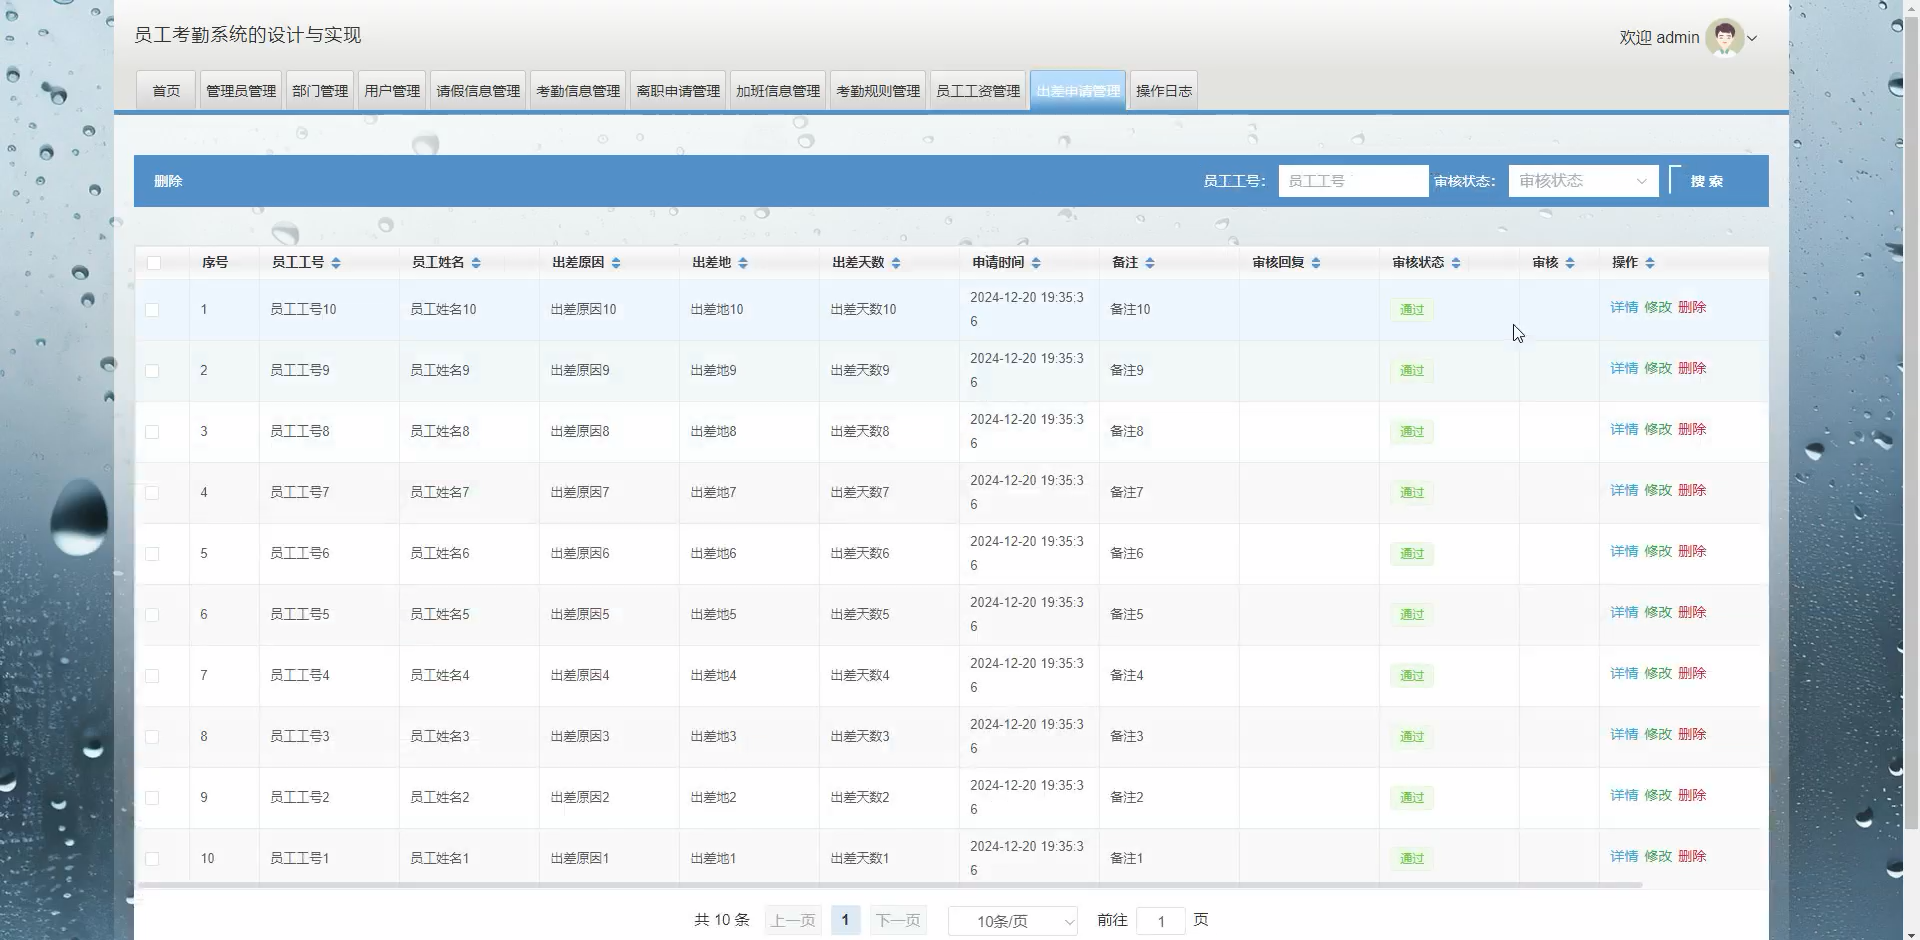The image size is (1920, 940).
Task: Click 修改 for 员工工号9 row
Action: (1658, 368)
